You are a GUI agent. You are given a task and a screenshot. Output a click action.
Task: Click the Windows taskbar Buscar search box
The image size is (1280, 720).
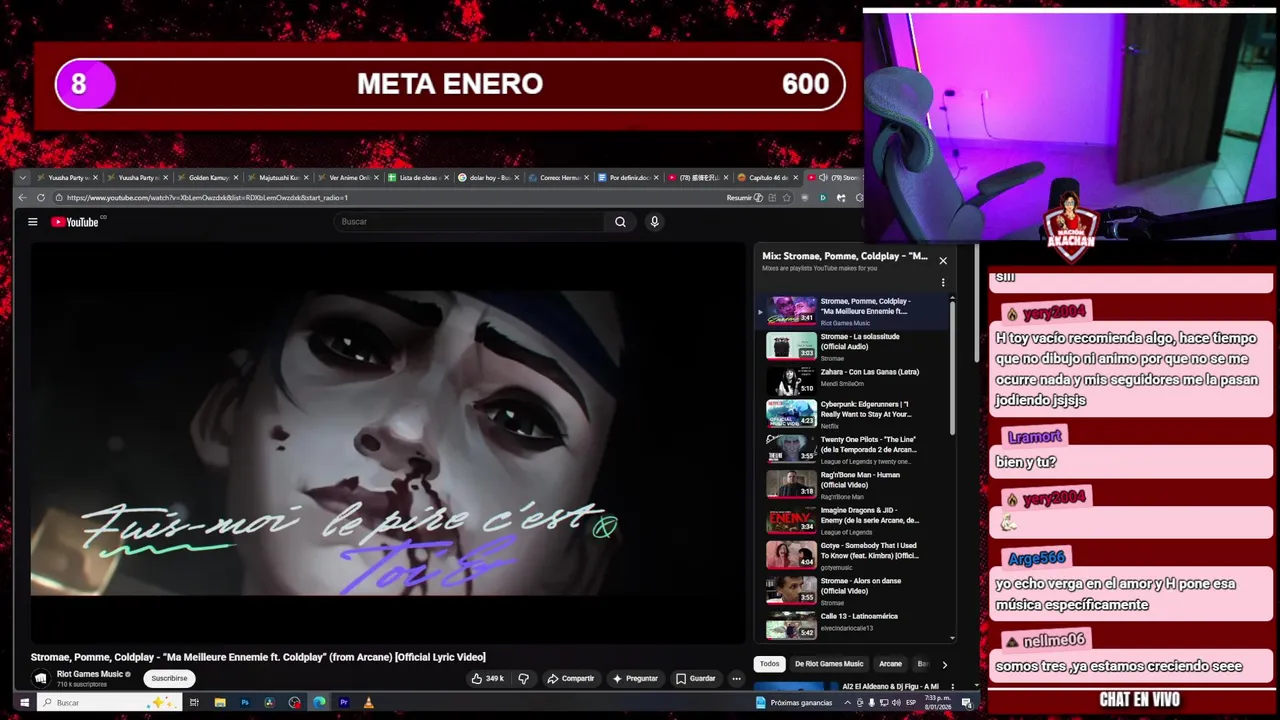(x=109, y=703)
